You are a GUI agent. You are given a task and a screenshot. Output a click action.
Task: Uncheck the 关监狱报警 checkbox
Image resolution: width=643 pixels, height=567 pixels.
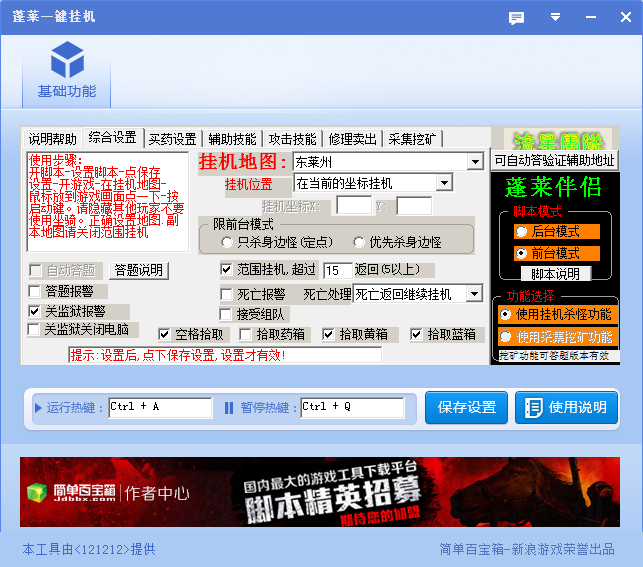pos(35,311)
